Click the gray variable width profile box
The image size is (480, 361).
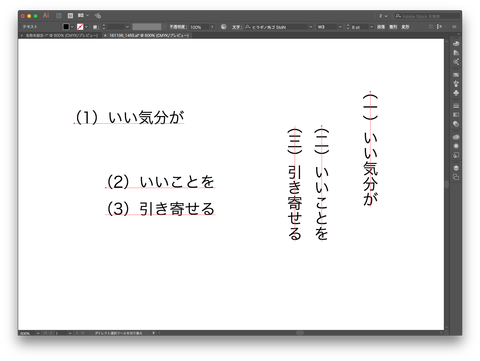coord(147,27)
